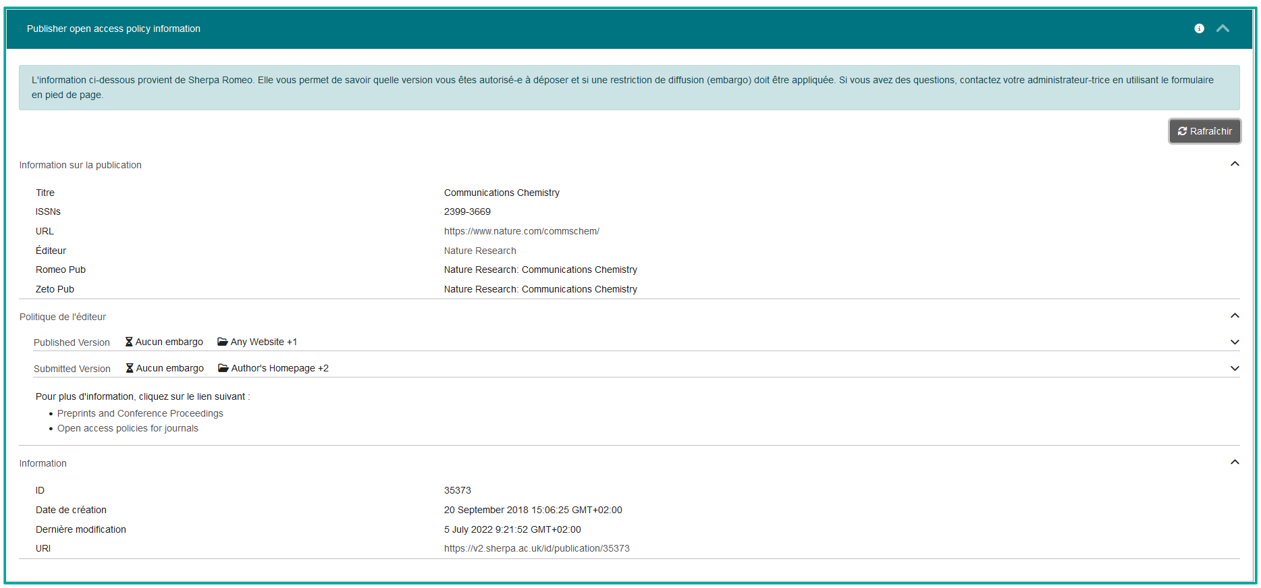Image resolution: width=1261 pixels, height=588 pixels.
Task: Collapse the bottom Information section
Action: pyautogui.click(x=1234, y=462)
